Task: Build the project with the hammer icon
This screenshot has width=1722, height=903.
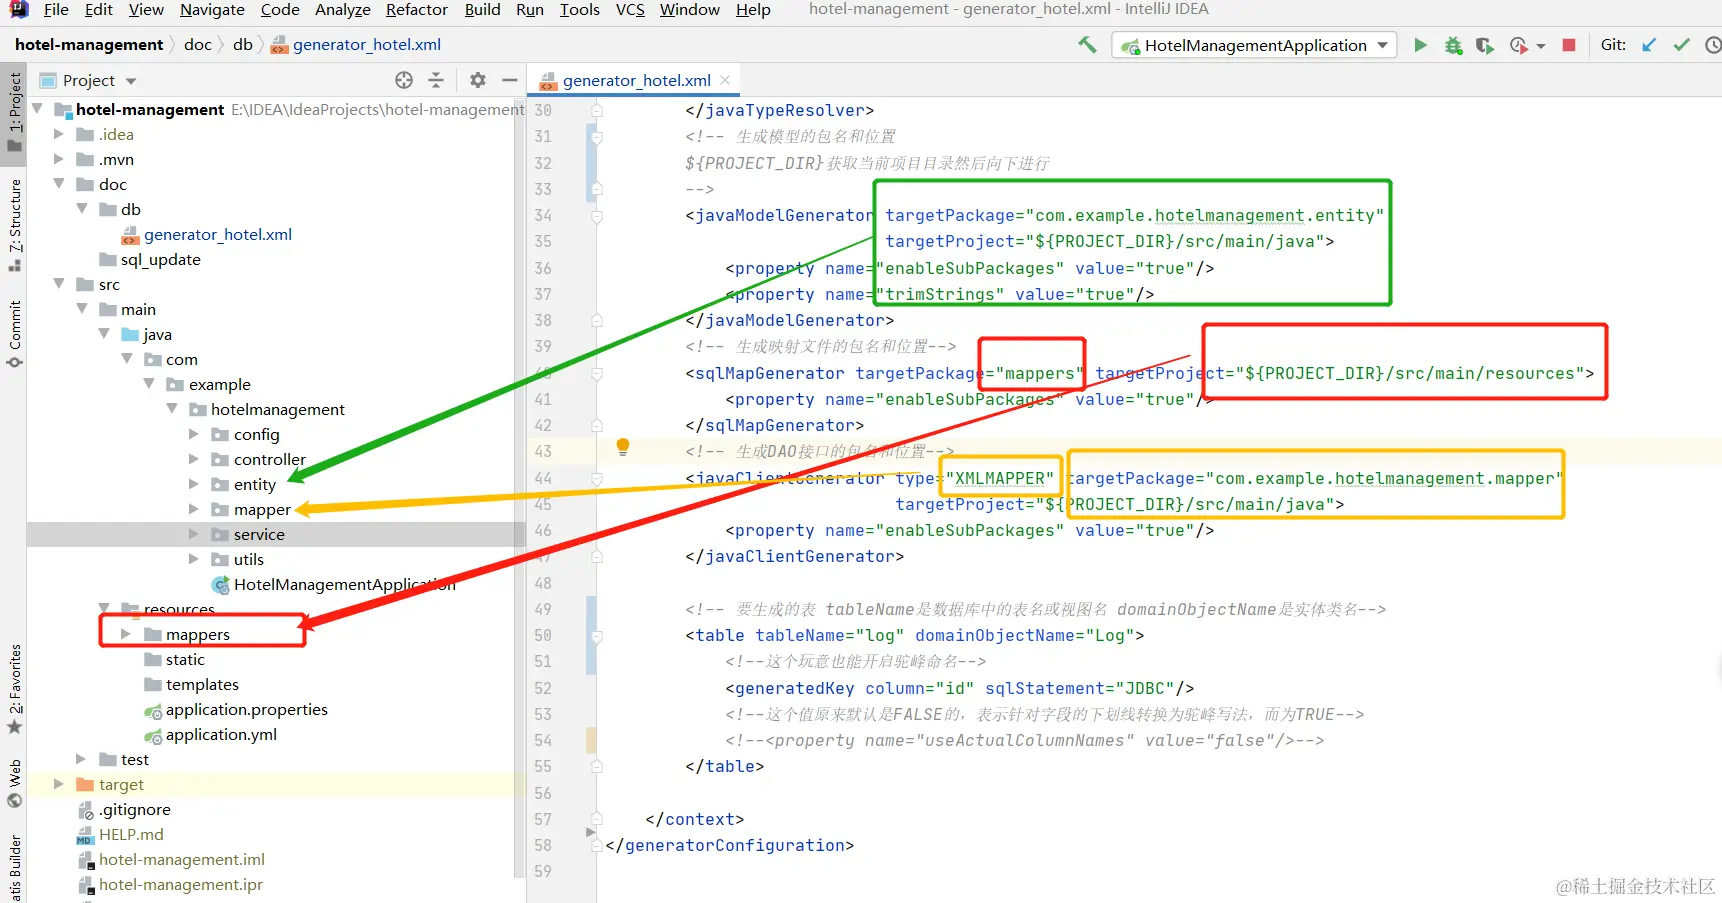Action: tap(1087, 45)
